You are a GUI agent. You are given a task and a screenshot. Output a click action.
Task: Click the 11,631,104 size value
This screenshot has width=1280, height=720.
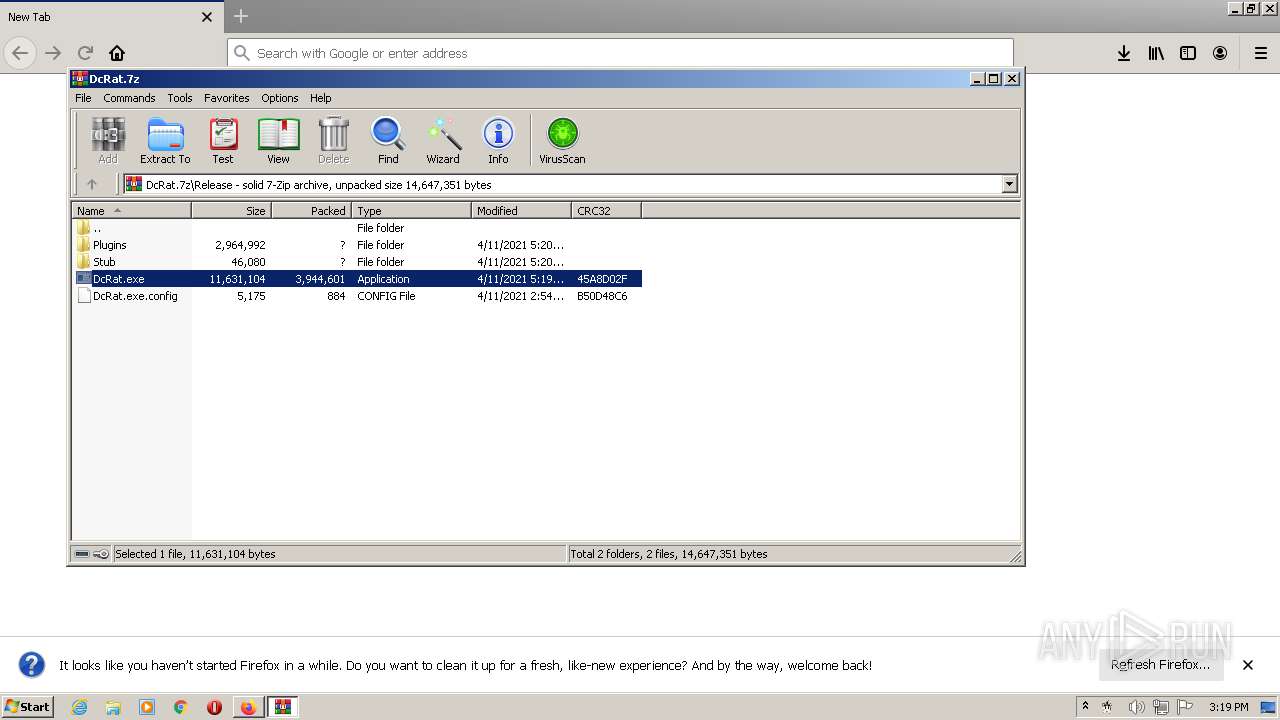pos(237,279)
